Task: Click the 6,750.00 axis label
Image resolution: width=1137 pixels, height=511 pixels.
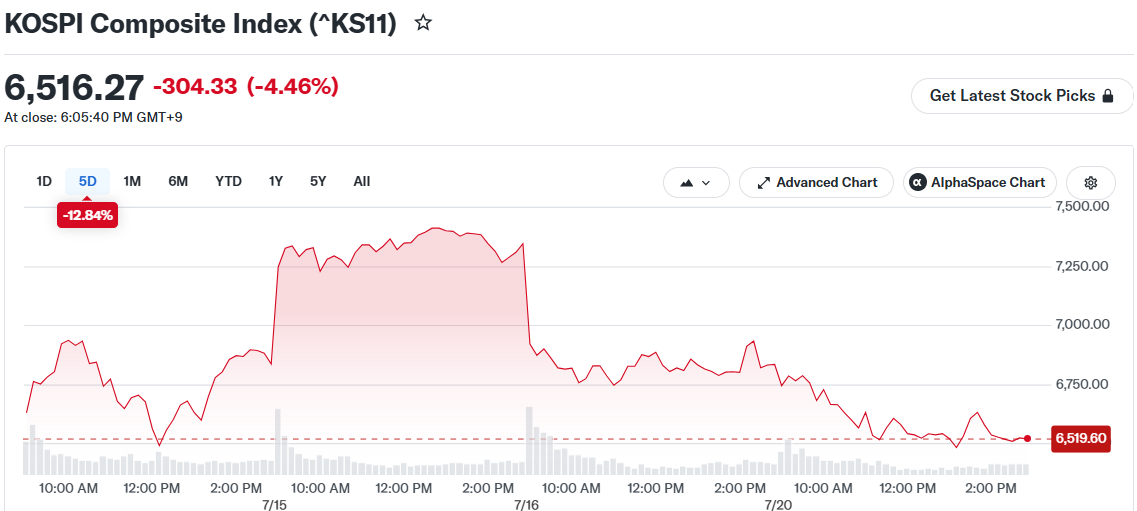Action: click(x=1080, y=384)
